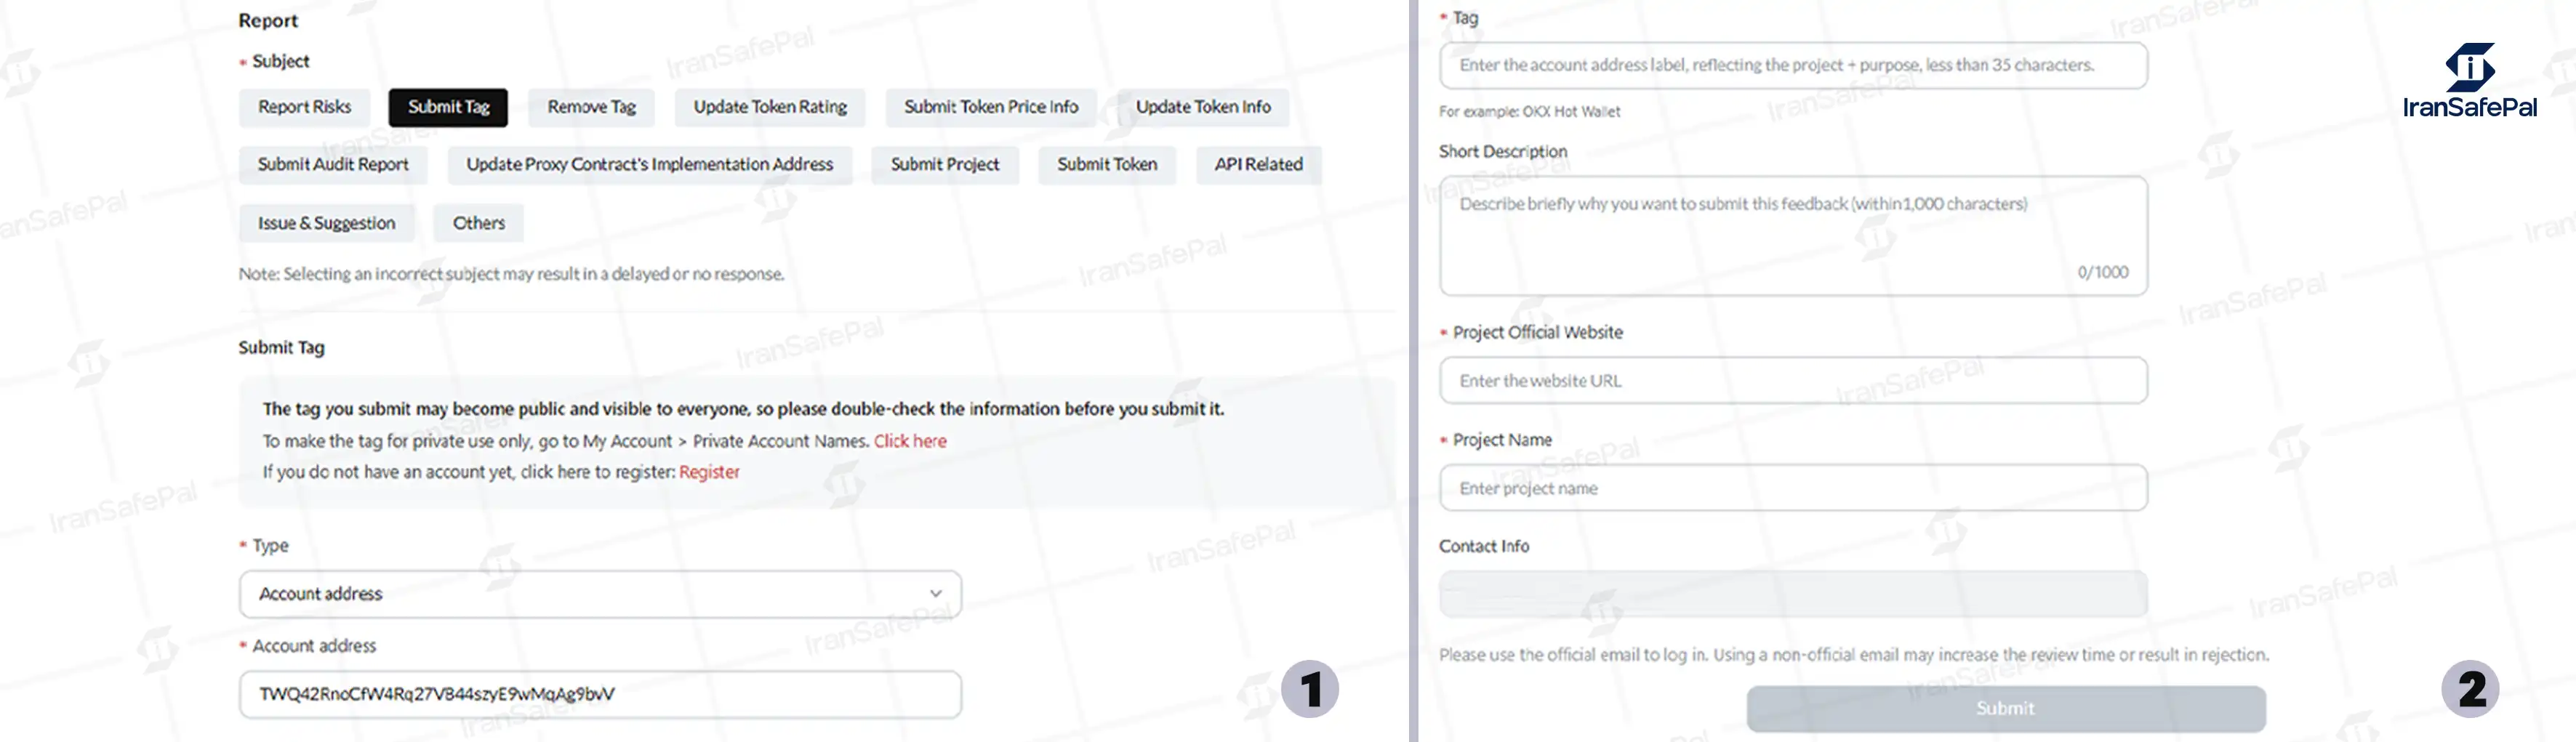Open the 'Click here' private names link
Image resolution: width=2576 pixels, height=742 pixels.
click(x=909, y=441)
